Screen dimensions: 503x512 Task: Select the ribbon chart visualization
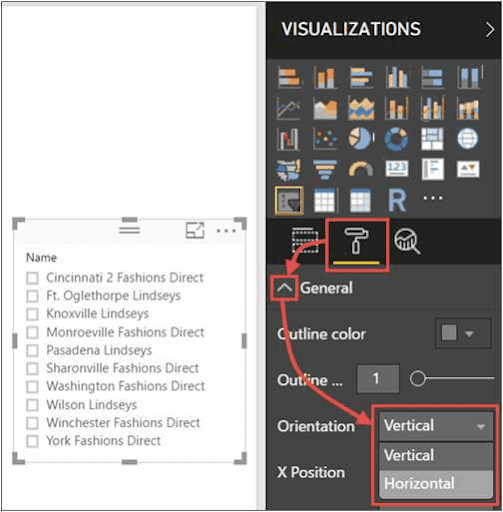pos(468,108)
